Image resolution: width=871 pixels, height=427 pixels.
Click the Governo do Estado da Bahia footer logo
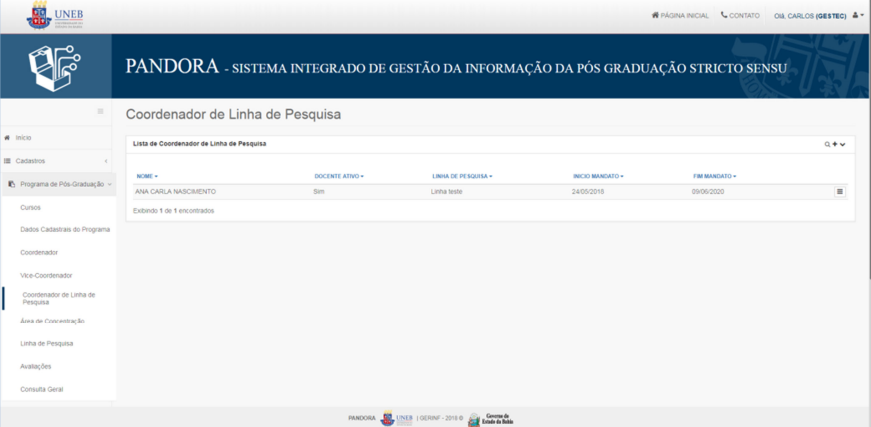click(491, 419)
